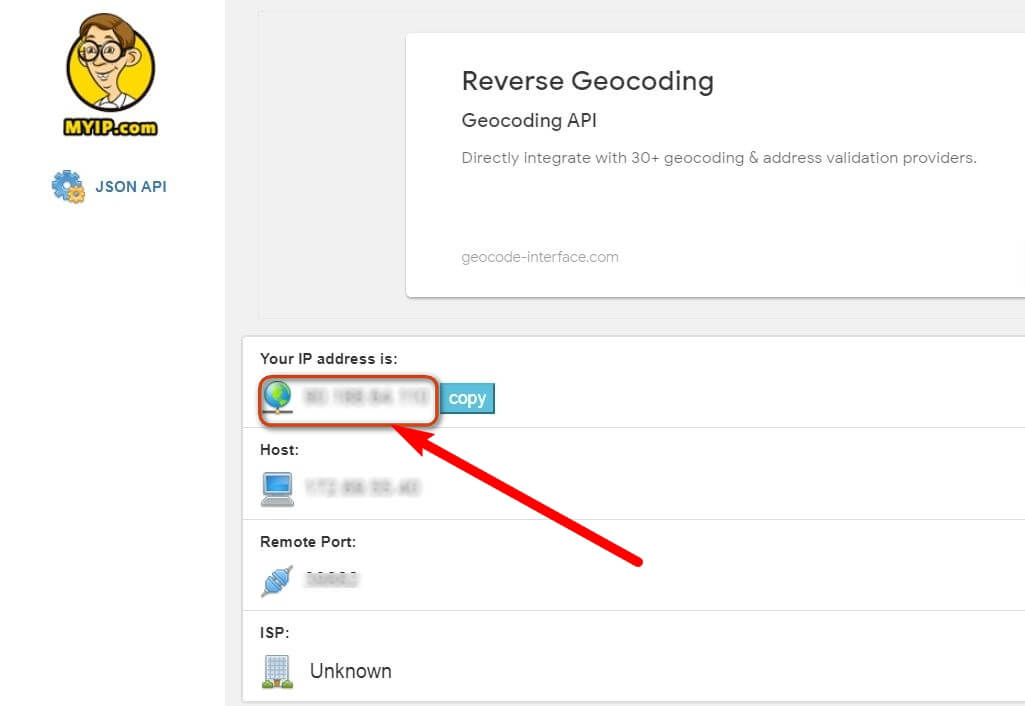The image size is (1025, 706).
Task: Click the computer icon under Host
Action: (277, 488)
